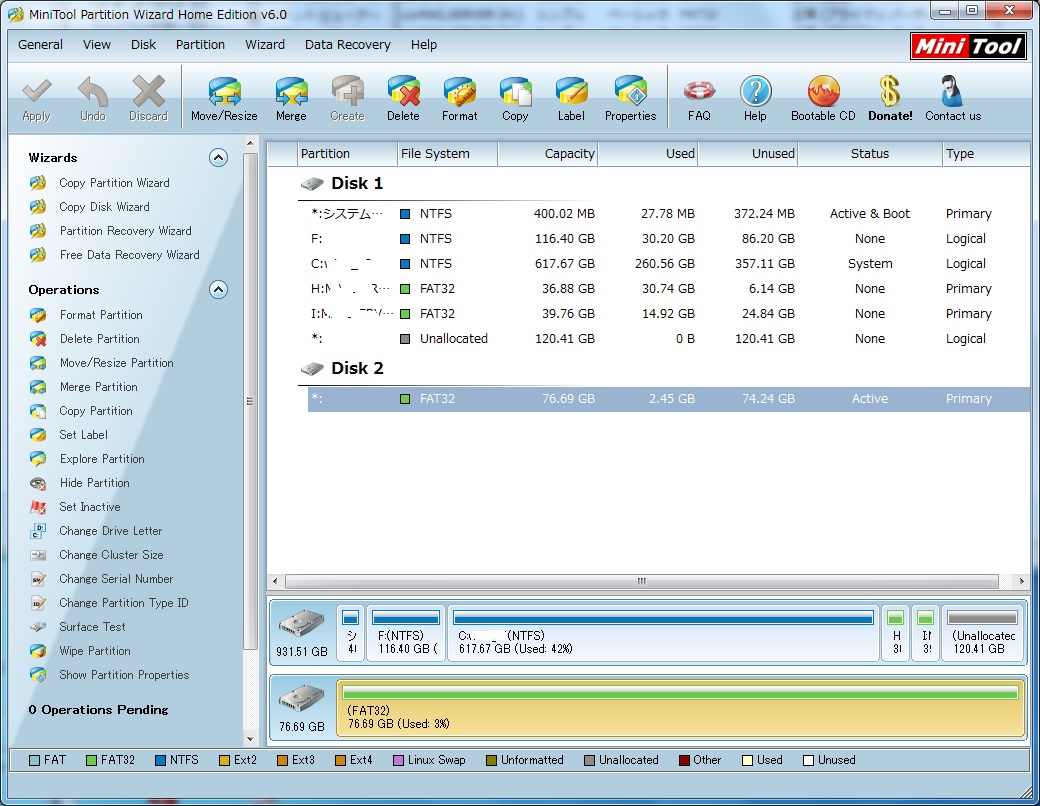The image size is (1040, 806).
Task: Open the Partition menu
Action: click(x=200, y=44)
